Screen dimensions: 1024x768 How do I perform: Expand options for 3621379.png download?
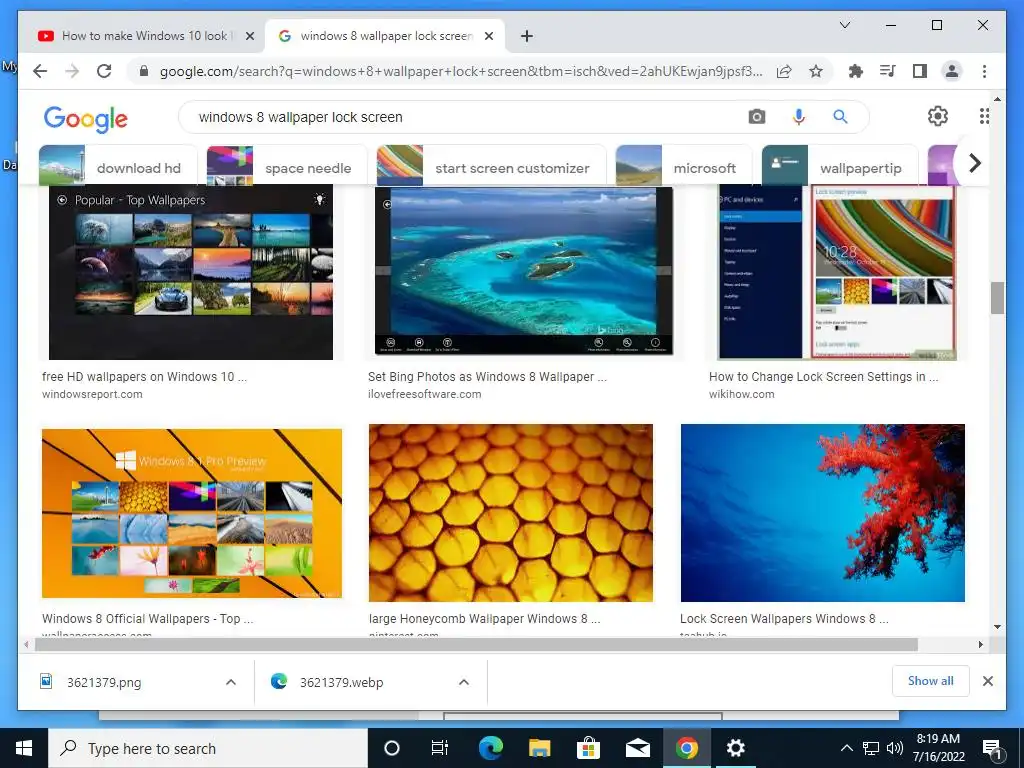point(231,682)
